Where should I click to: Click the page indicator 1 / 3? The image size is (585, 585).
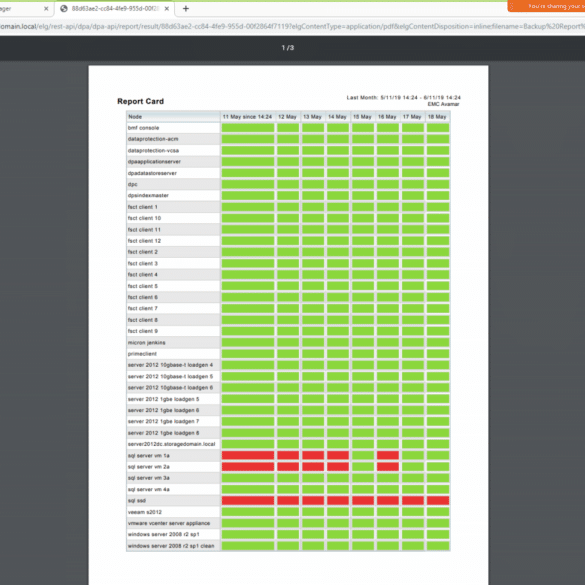click(x=288, y=48)
